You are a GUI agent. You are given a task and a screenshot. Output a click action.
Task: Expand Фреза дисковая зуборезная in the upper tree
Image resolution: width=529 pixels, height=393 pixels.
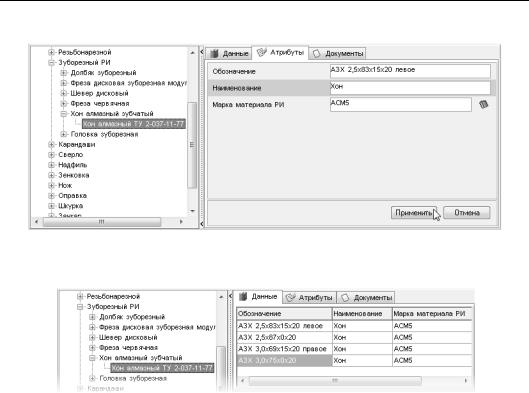63,83
